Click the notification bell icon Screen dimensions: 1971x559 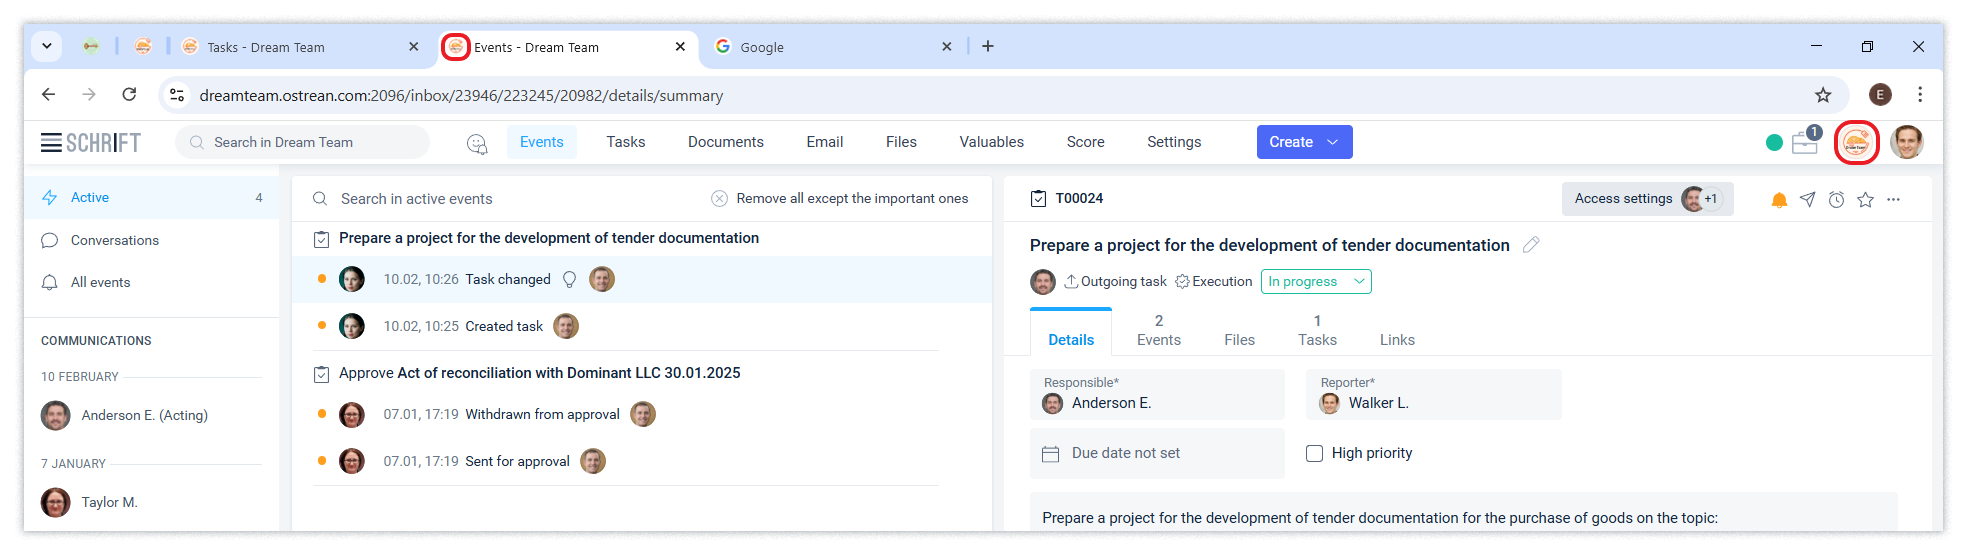click(1779, 200)
